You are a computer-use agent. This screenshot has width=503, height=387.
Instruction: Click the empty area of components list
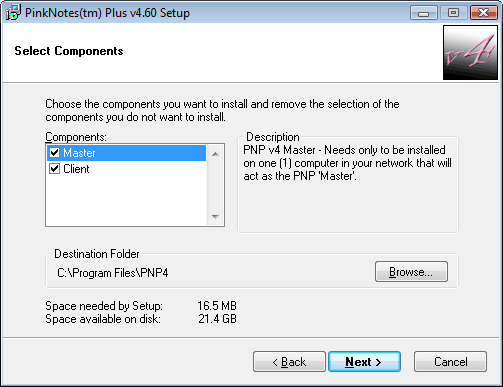[126, 201]
